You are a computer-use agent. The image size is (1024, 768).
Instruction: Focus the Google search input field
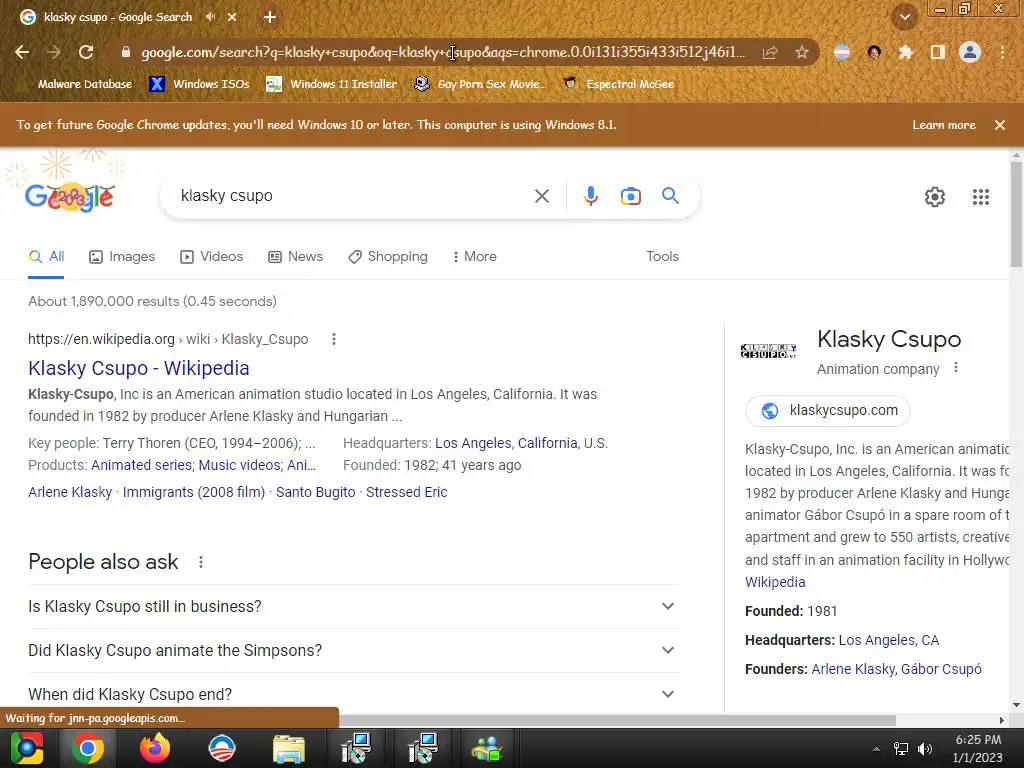(x=353, y=196)
